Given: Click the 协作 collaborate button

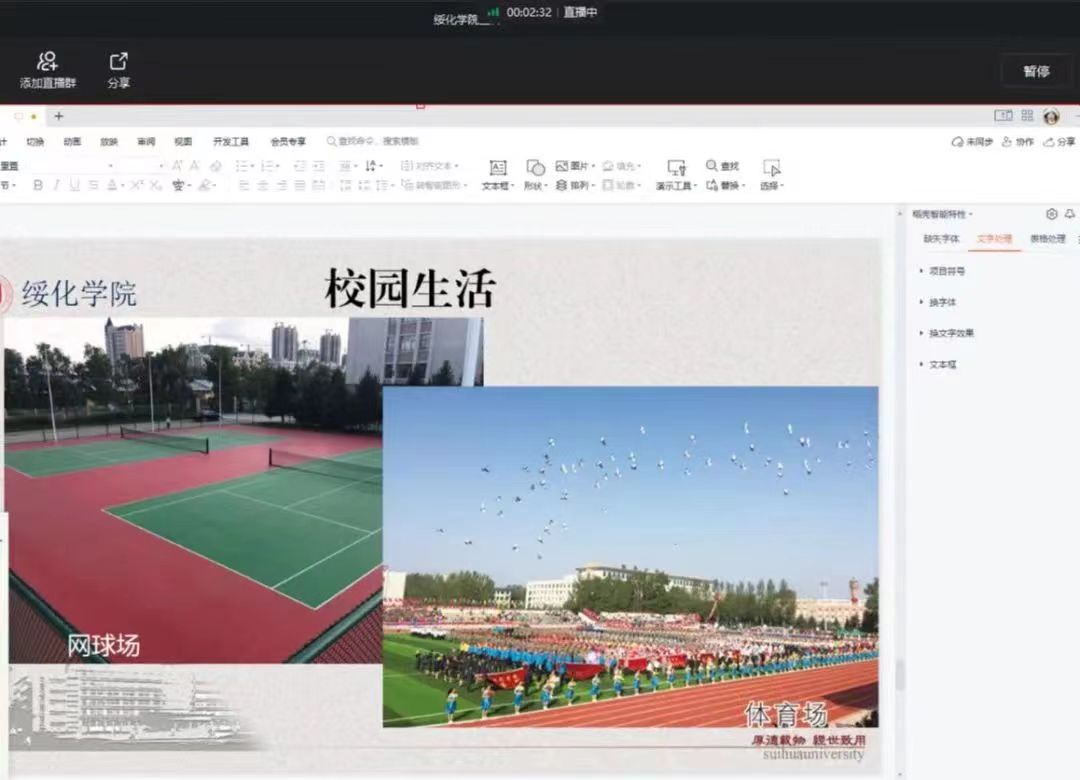Looking at the screenshot, I should (1019, 142).
